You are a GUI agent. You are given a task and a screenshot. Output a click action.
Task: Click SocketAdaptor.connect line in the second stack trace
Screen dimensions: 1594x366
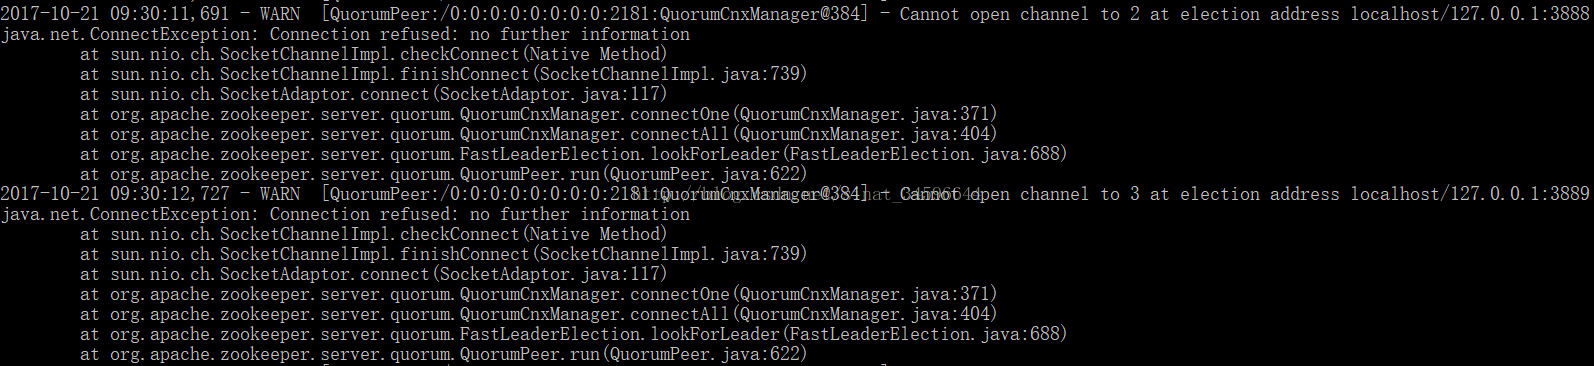374,274
